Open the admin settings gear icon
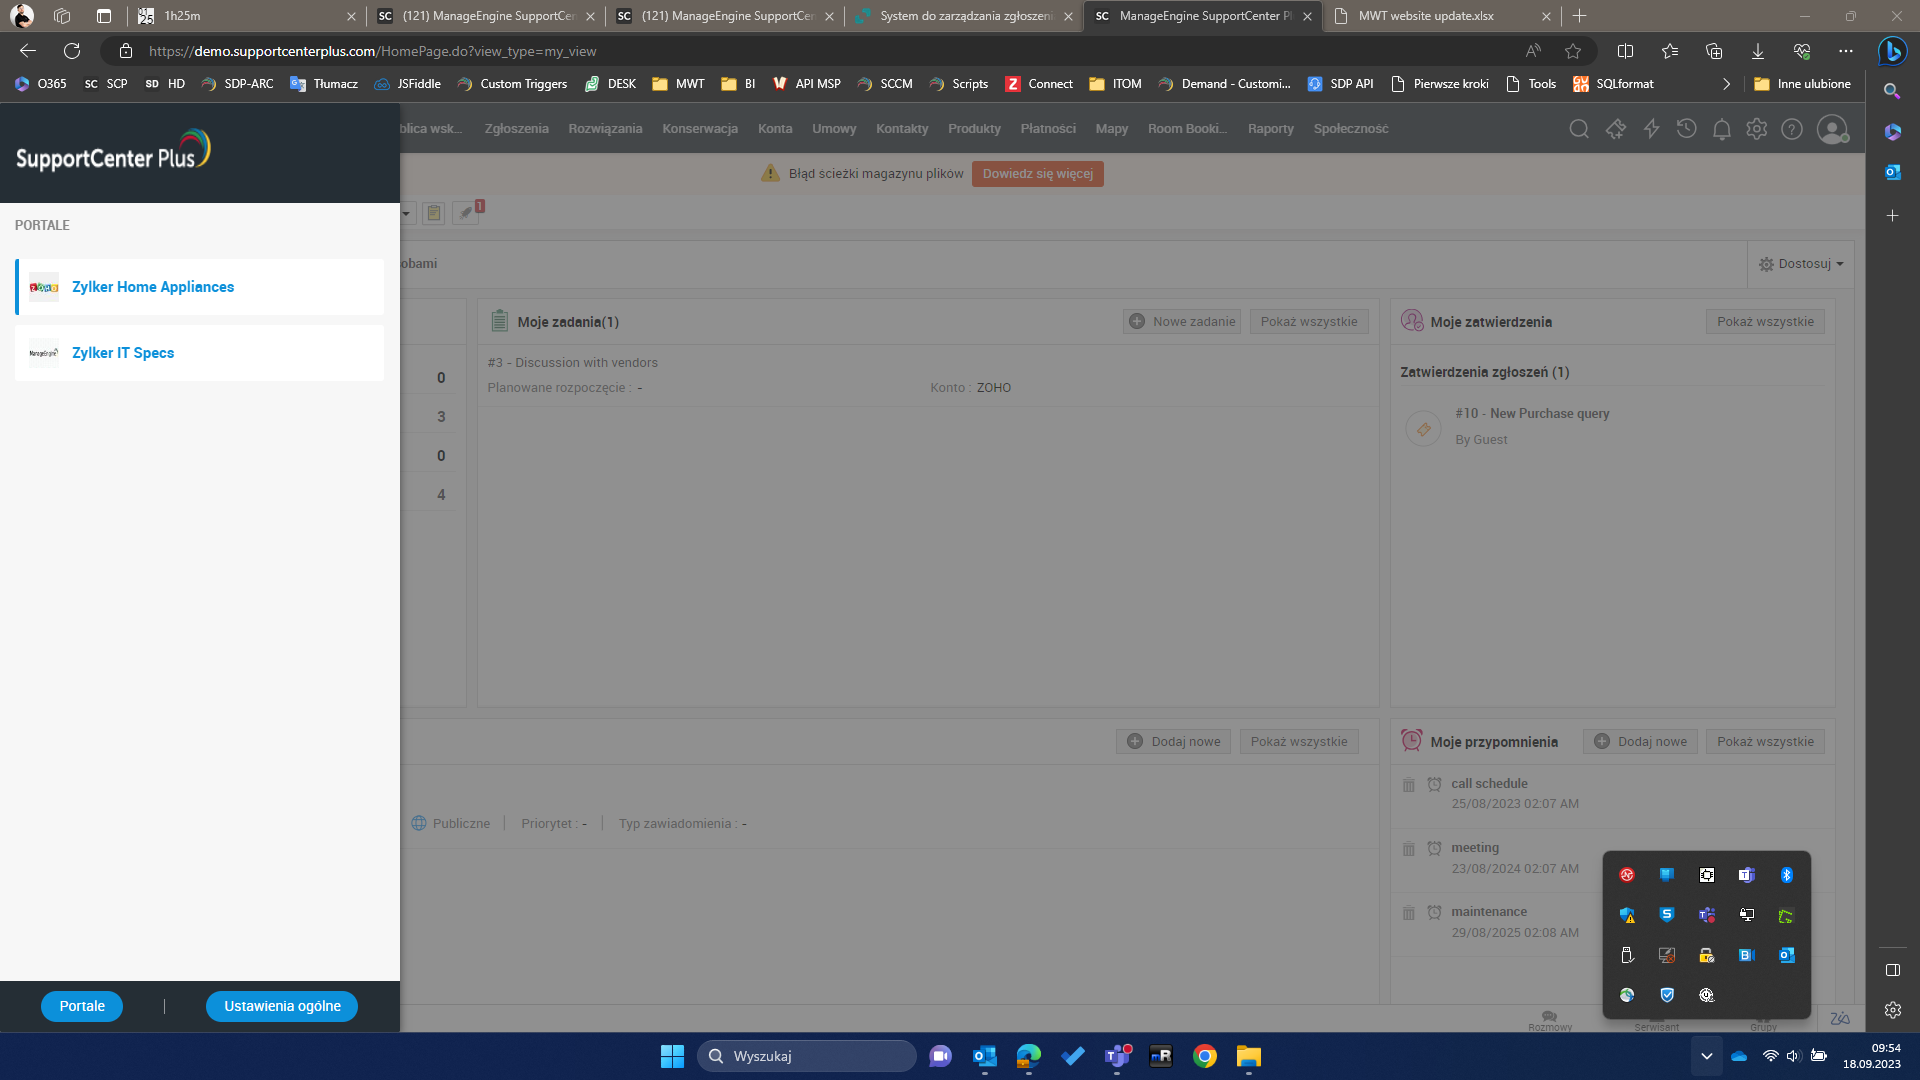1920x1080 pixels. coord(1756,129)
